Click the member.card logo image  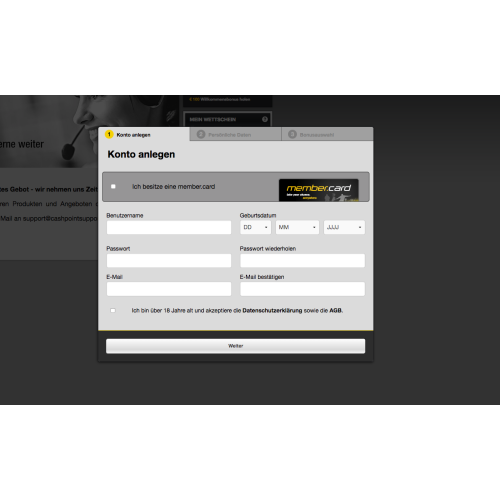(319, 190)
